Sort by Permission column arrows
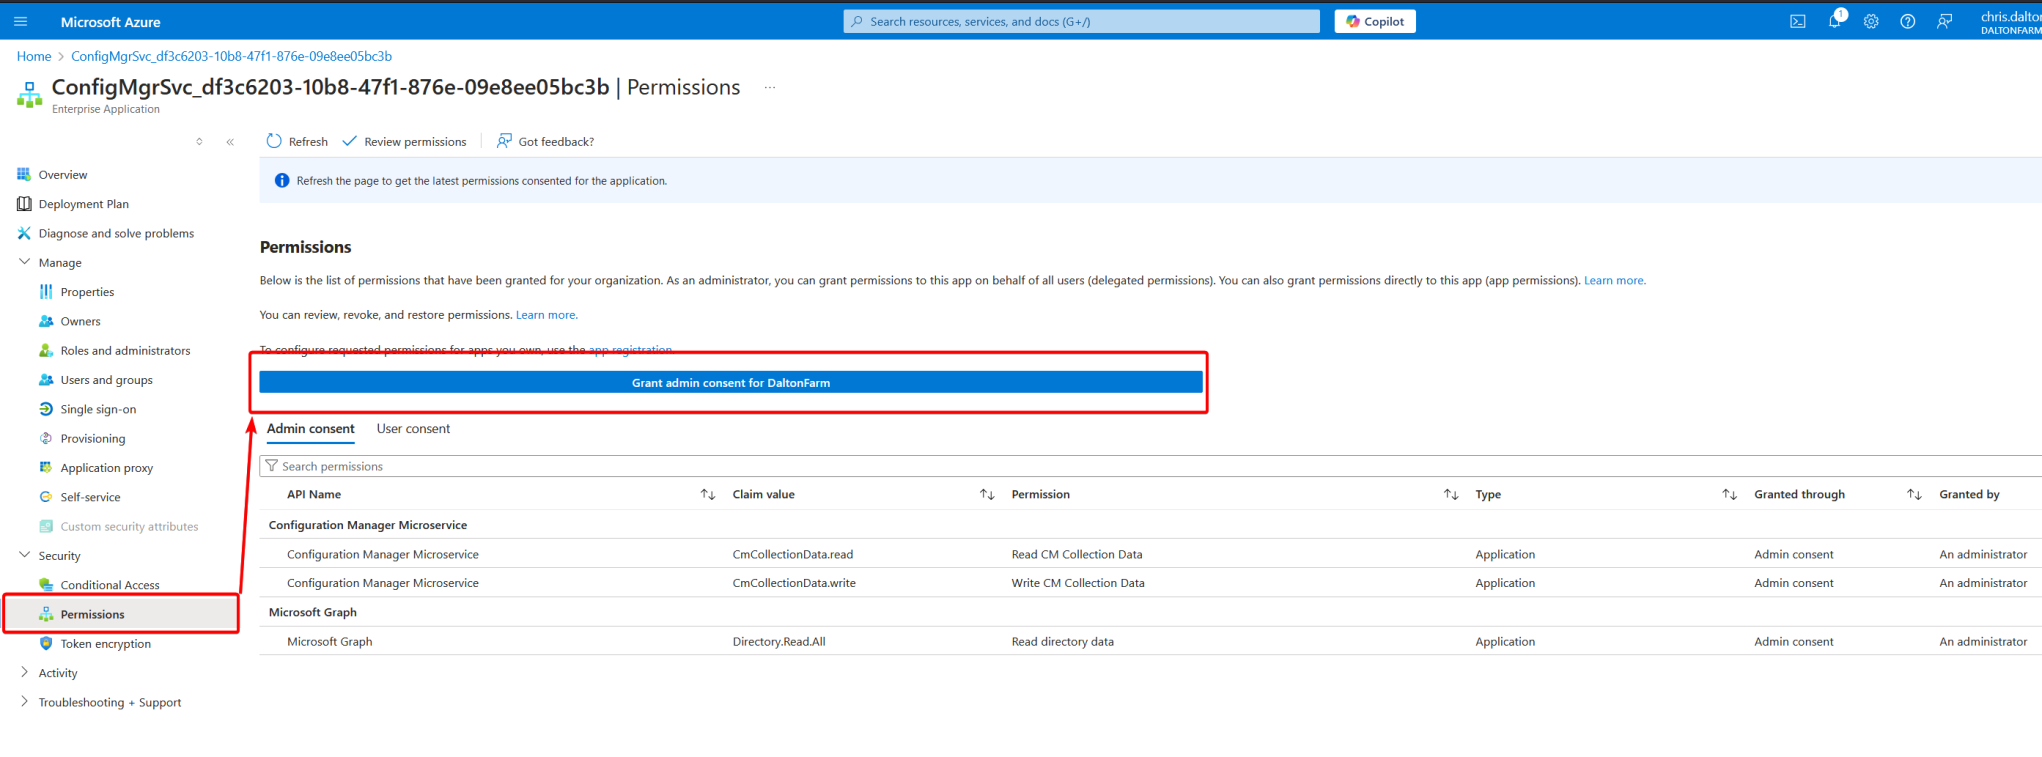Viewport: 2042px width, 757px height. (1451, 494)
